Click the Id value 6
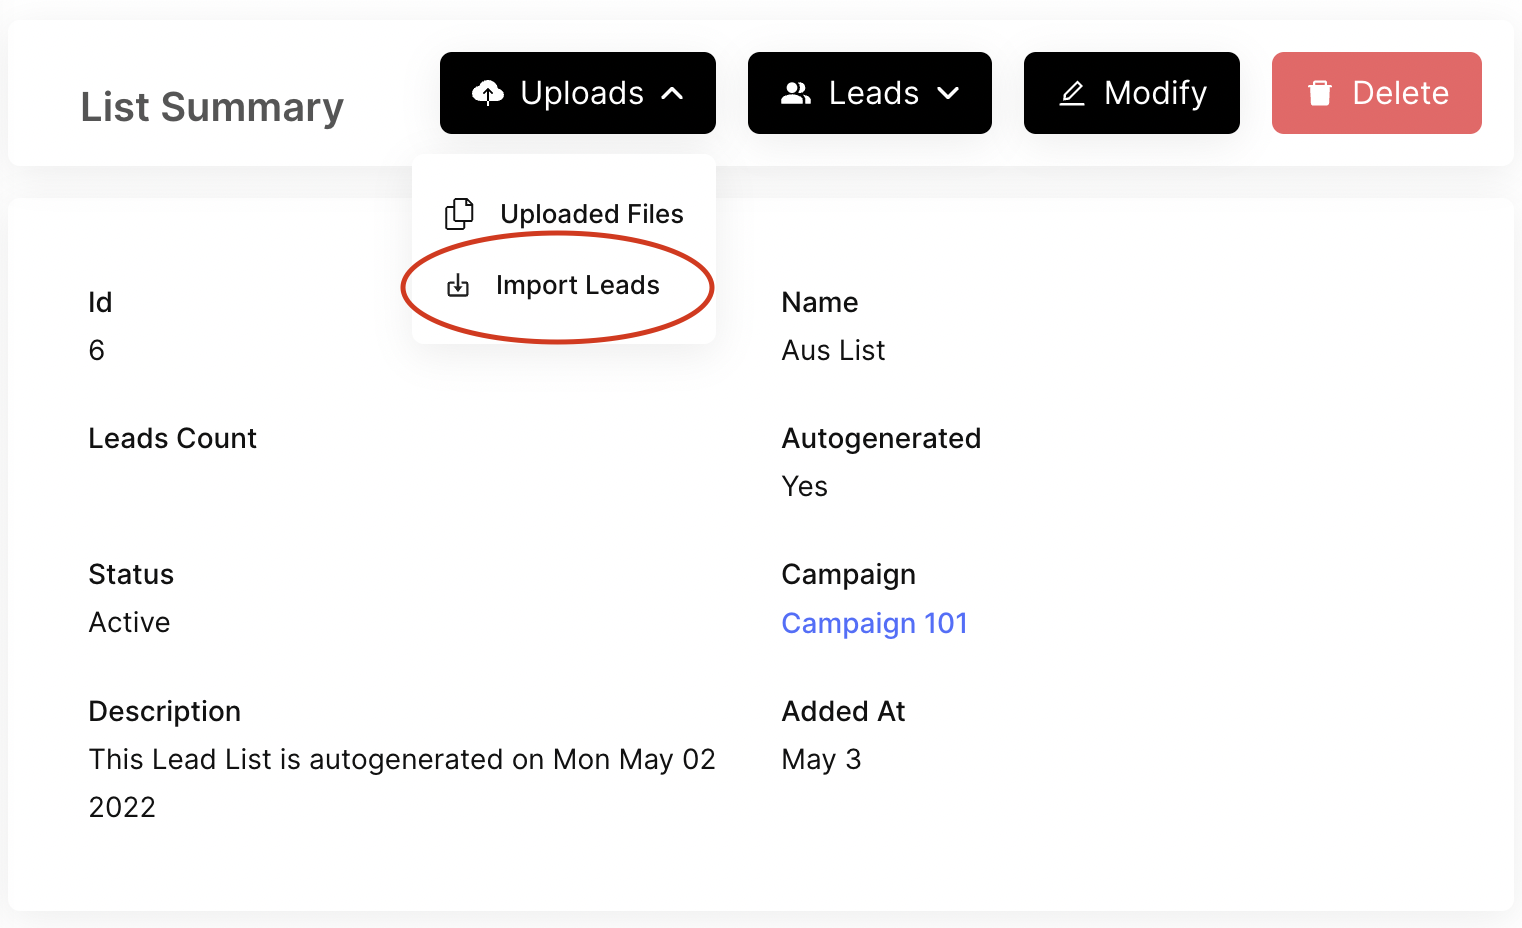Screen dimensions: 1522x928 pyautogui.click(x=97, y=350)
